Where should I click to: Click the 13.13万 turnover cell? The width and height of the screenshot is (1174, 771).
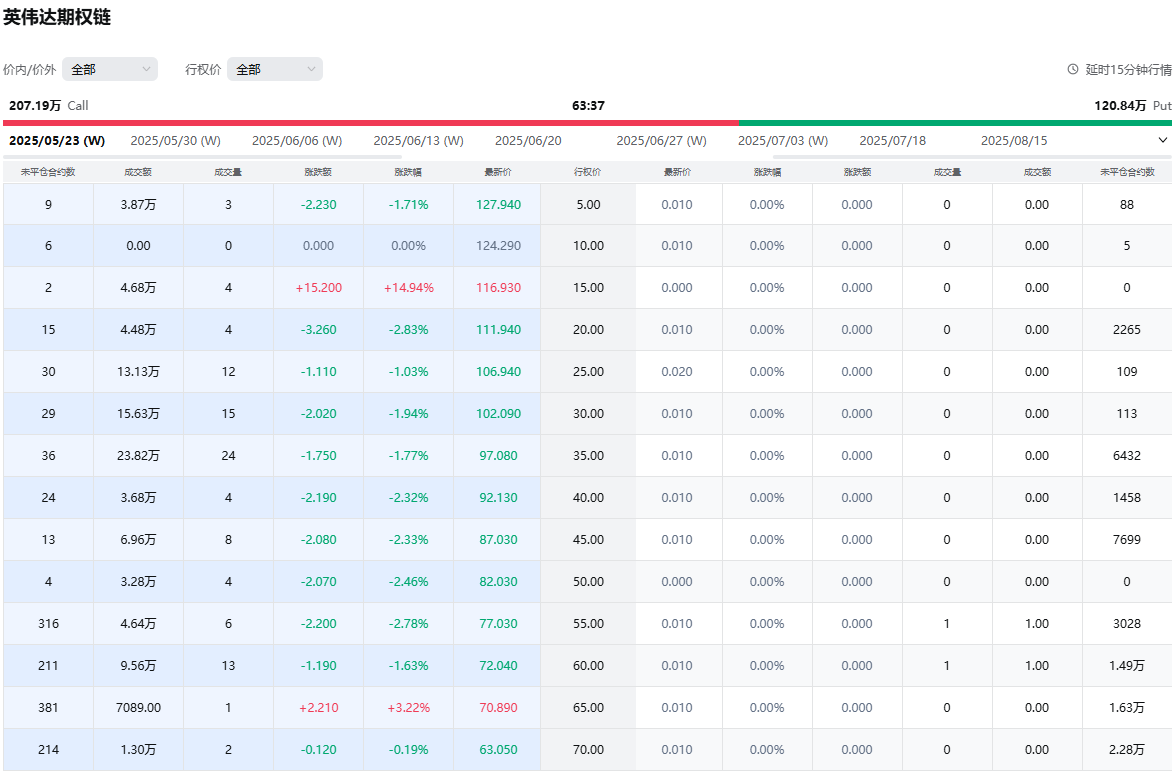(138, 371)
